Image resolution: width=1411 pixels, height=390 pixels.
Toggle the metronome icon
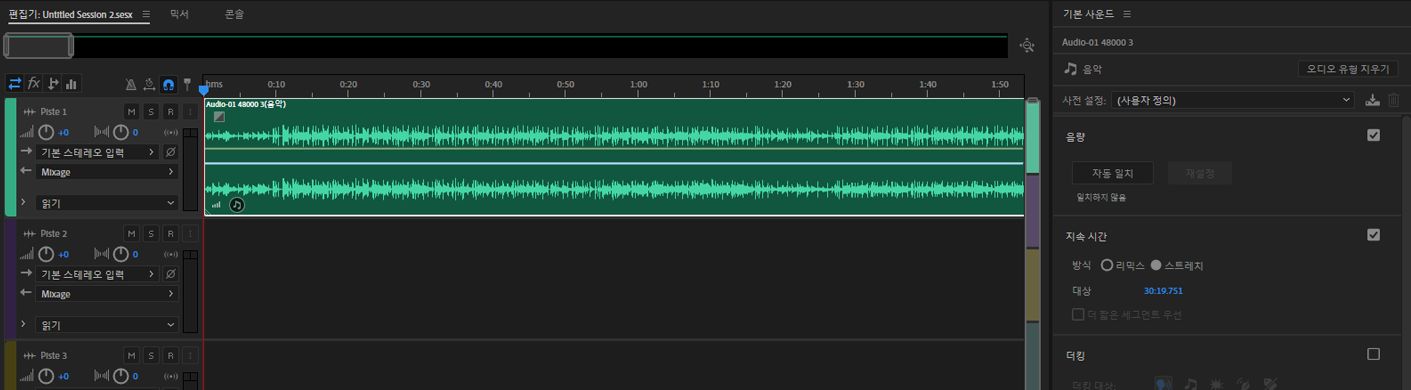pos(131,85)
